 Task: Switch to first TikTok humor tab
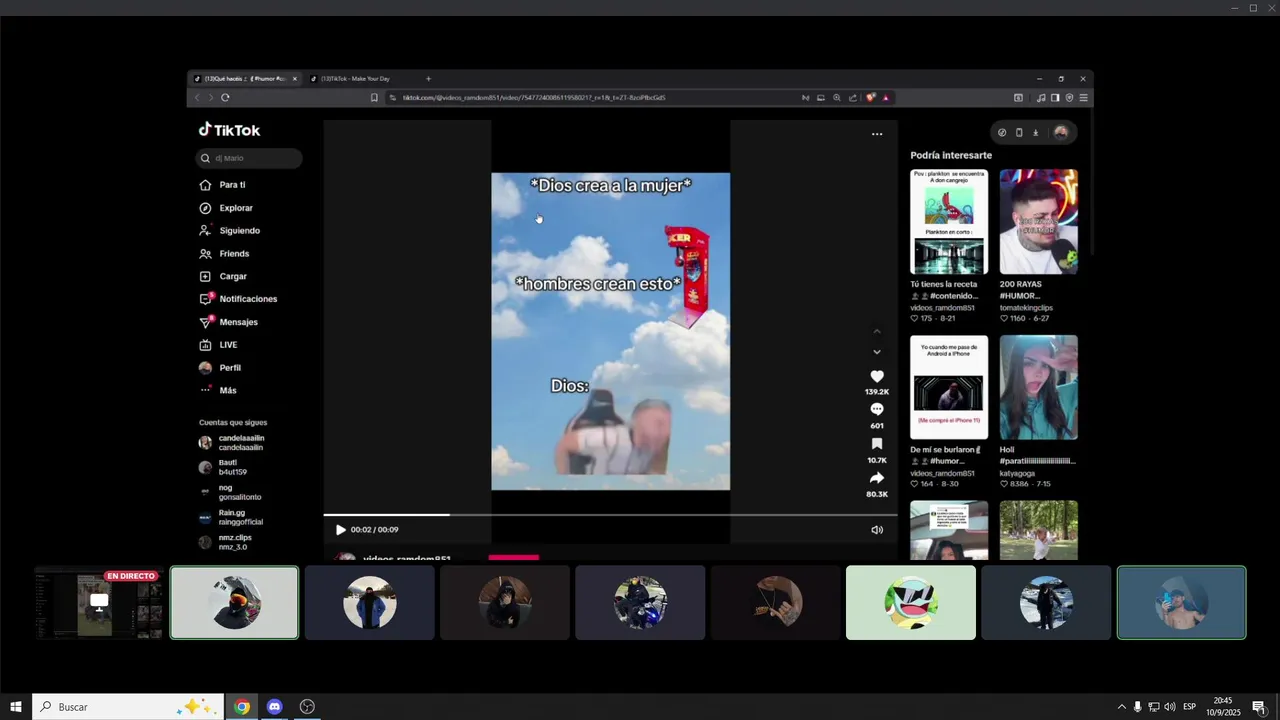(x=244, y=79)
